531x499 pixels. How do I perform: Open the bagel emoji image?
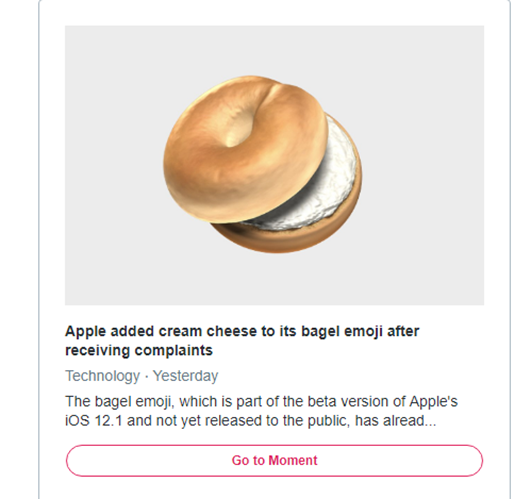(274, 165)
